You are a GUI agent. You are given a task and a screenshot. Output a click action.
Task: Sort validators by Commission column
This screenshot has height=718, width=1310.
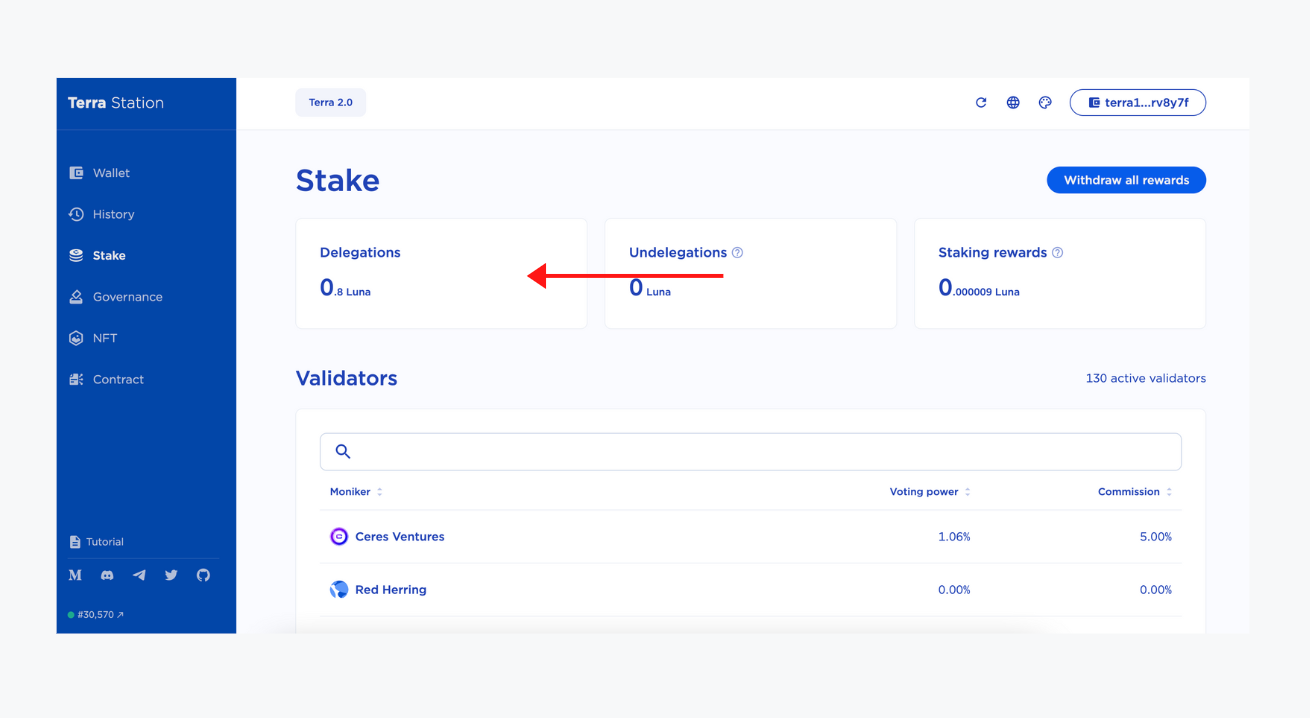tap(1135, 492)
